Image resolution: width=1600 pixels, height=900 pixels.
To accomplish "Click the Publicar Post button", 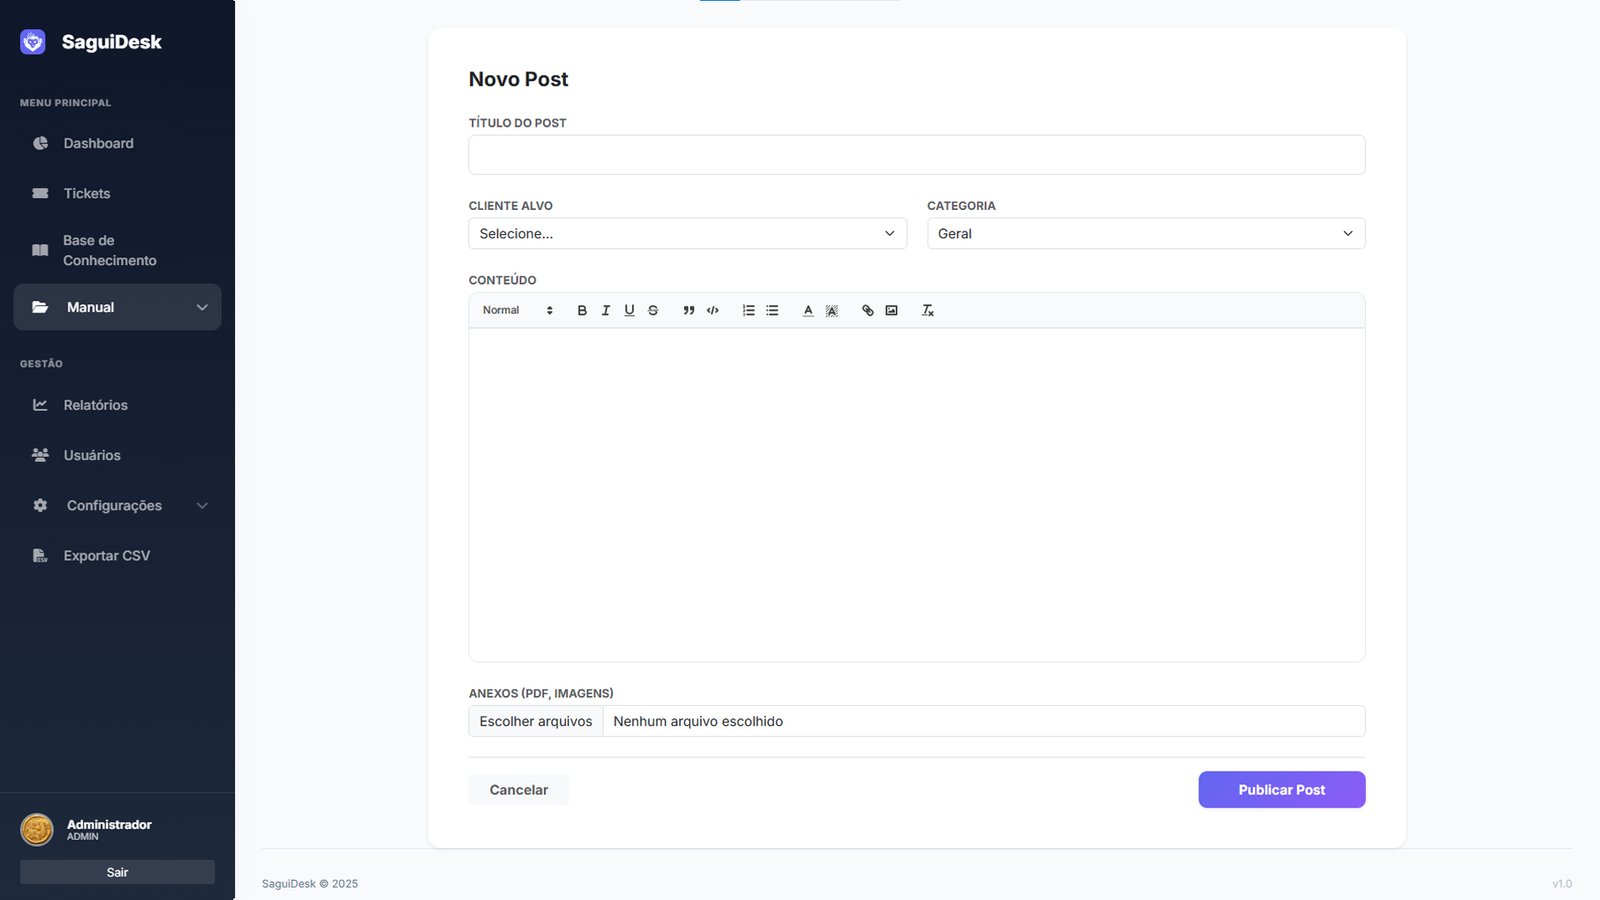I will tap(1281, 790).
